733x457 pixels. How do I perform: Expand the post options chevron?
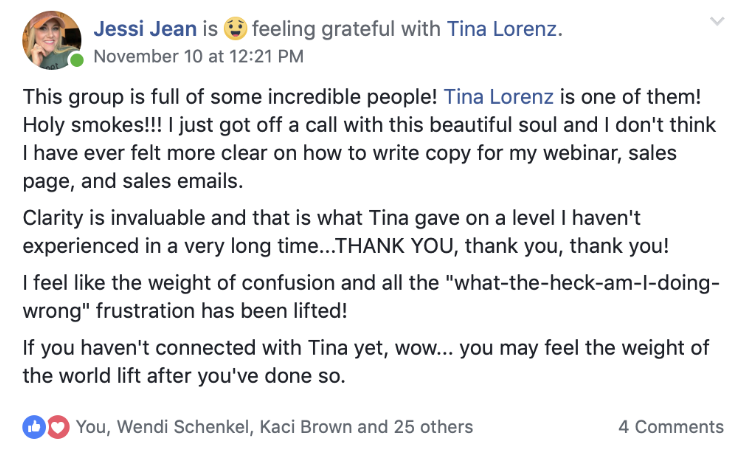pyautogui.click(x=716, y=20)
